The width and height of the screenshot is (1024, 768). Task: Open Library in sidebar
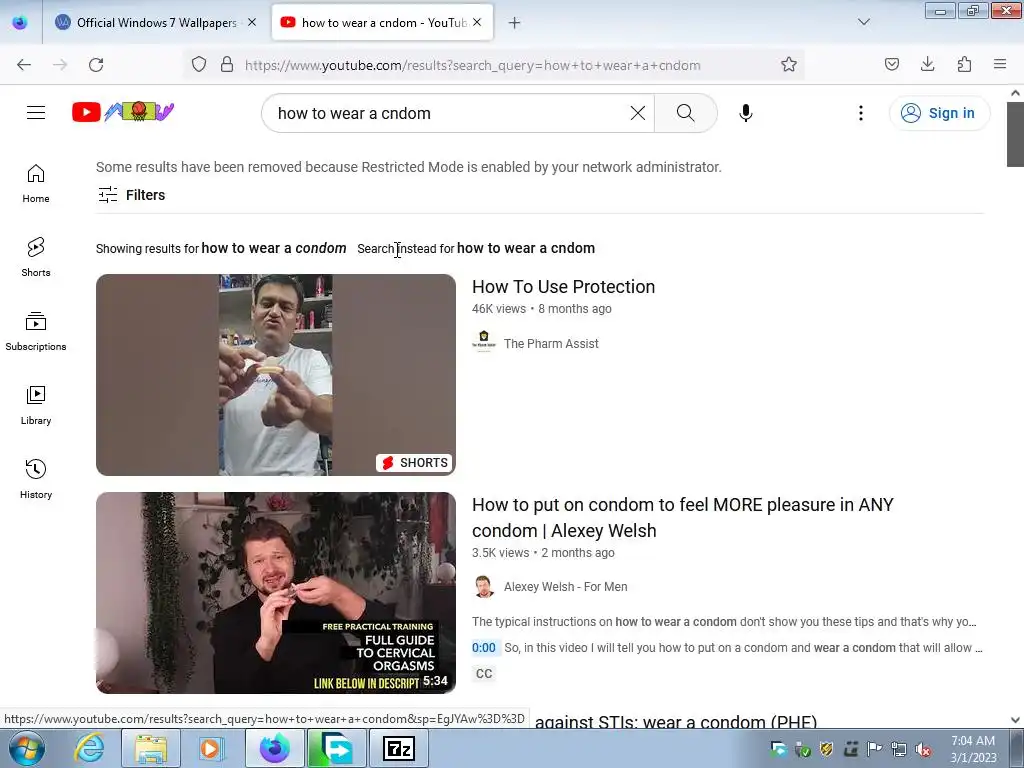(36, 406)
